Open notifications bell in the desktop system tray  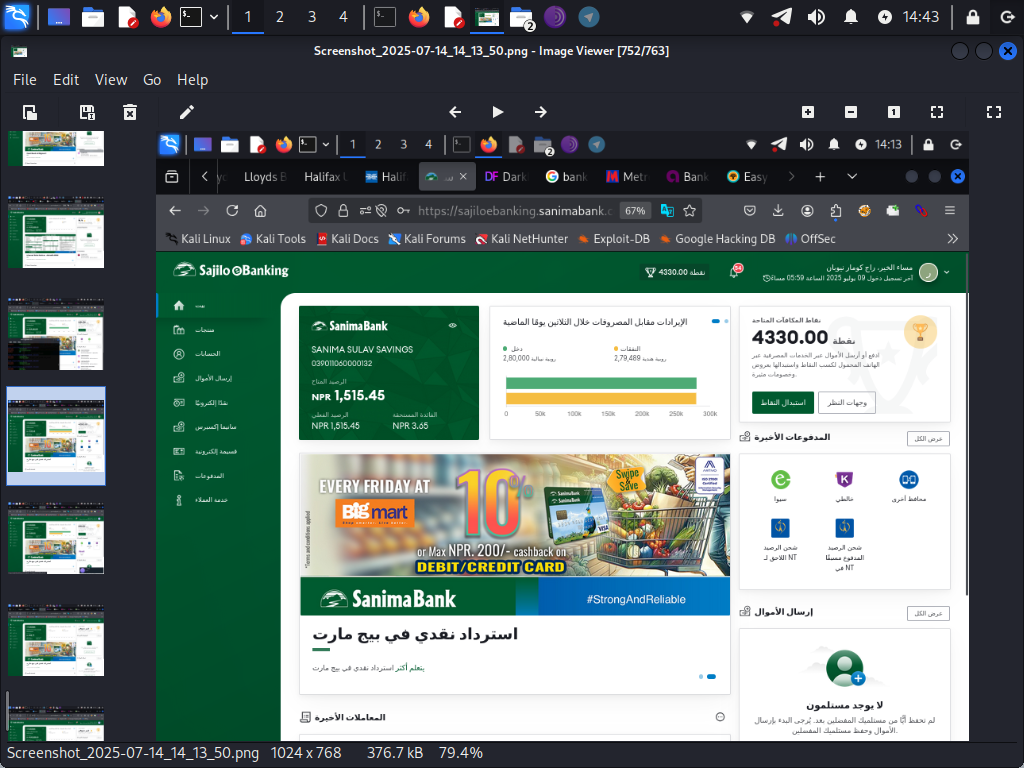(851, 17)
